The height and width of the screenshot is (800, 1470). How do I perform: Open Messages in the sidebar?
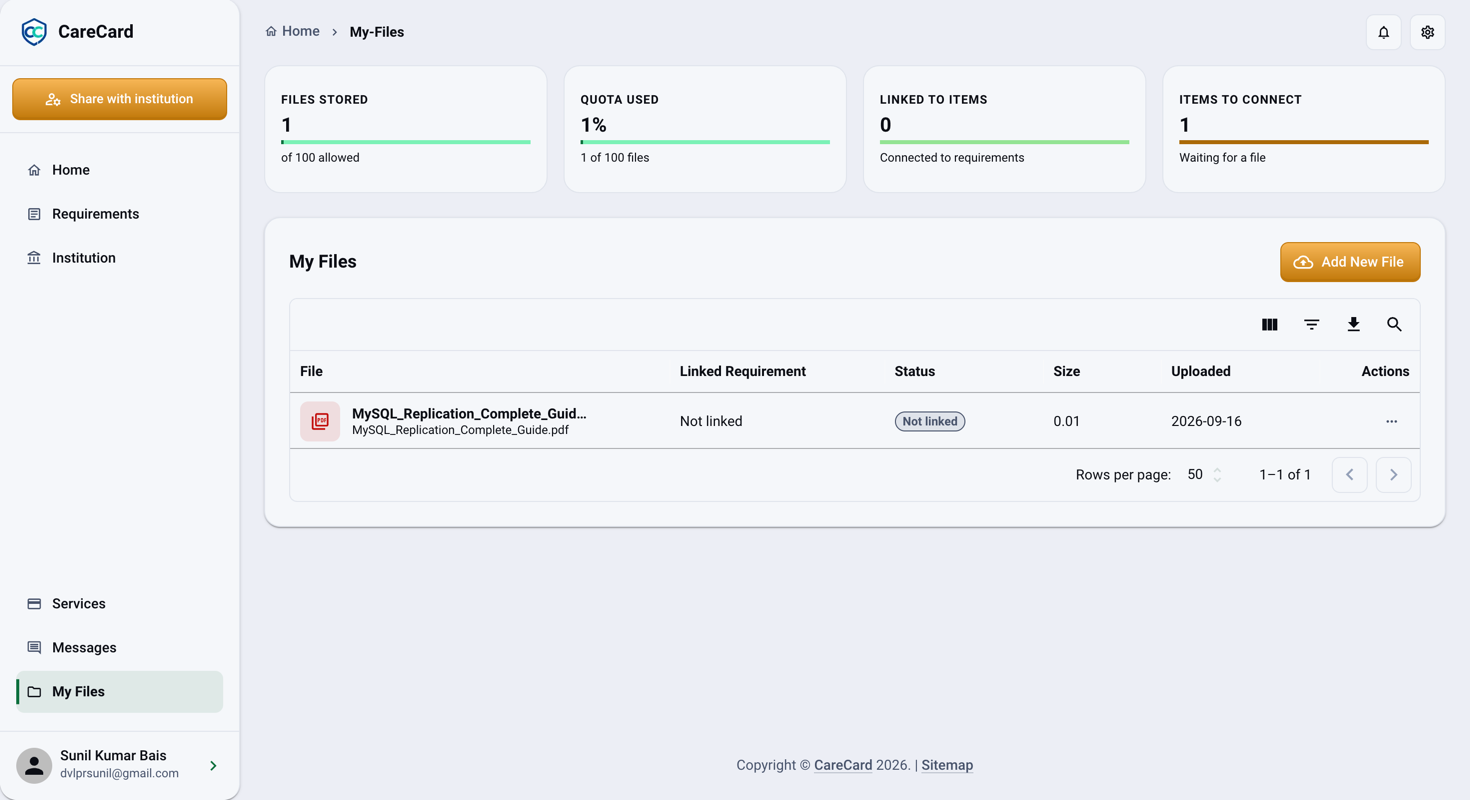coord(120,648)
